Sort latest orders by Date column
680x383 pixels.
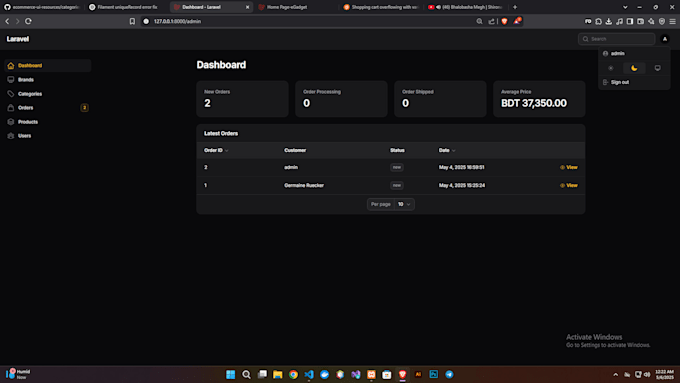pos(447,151)
